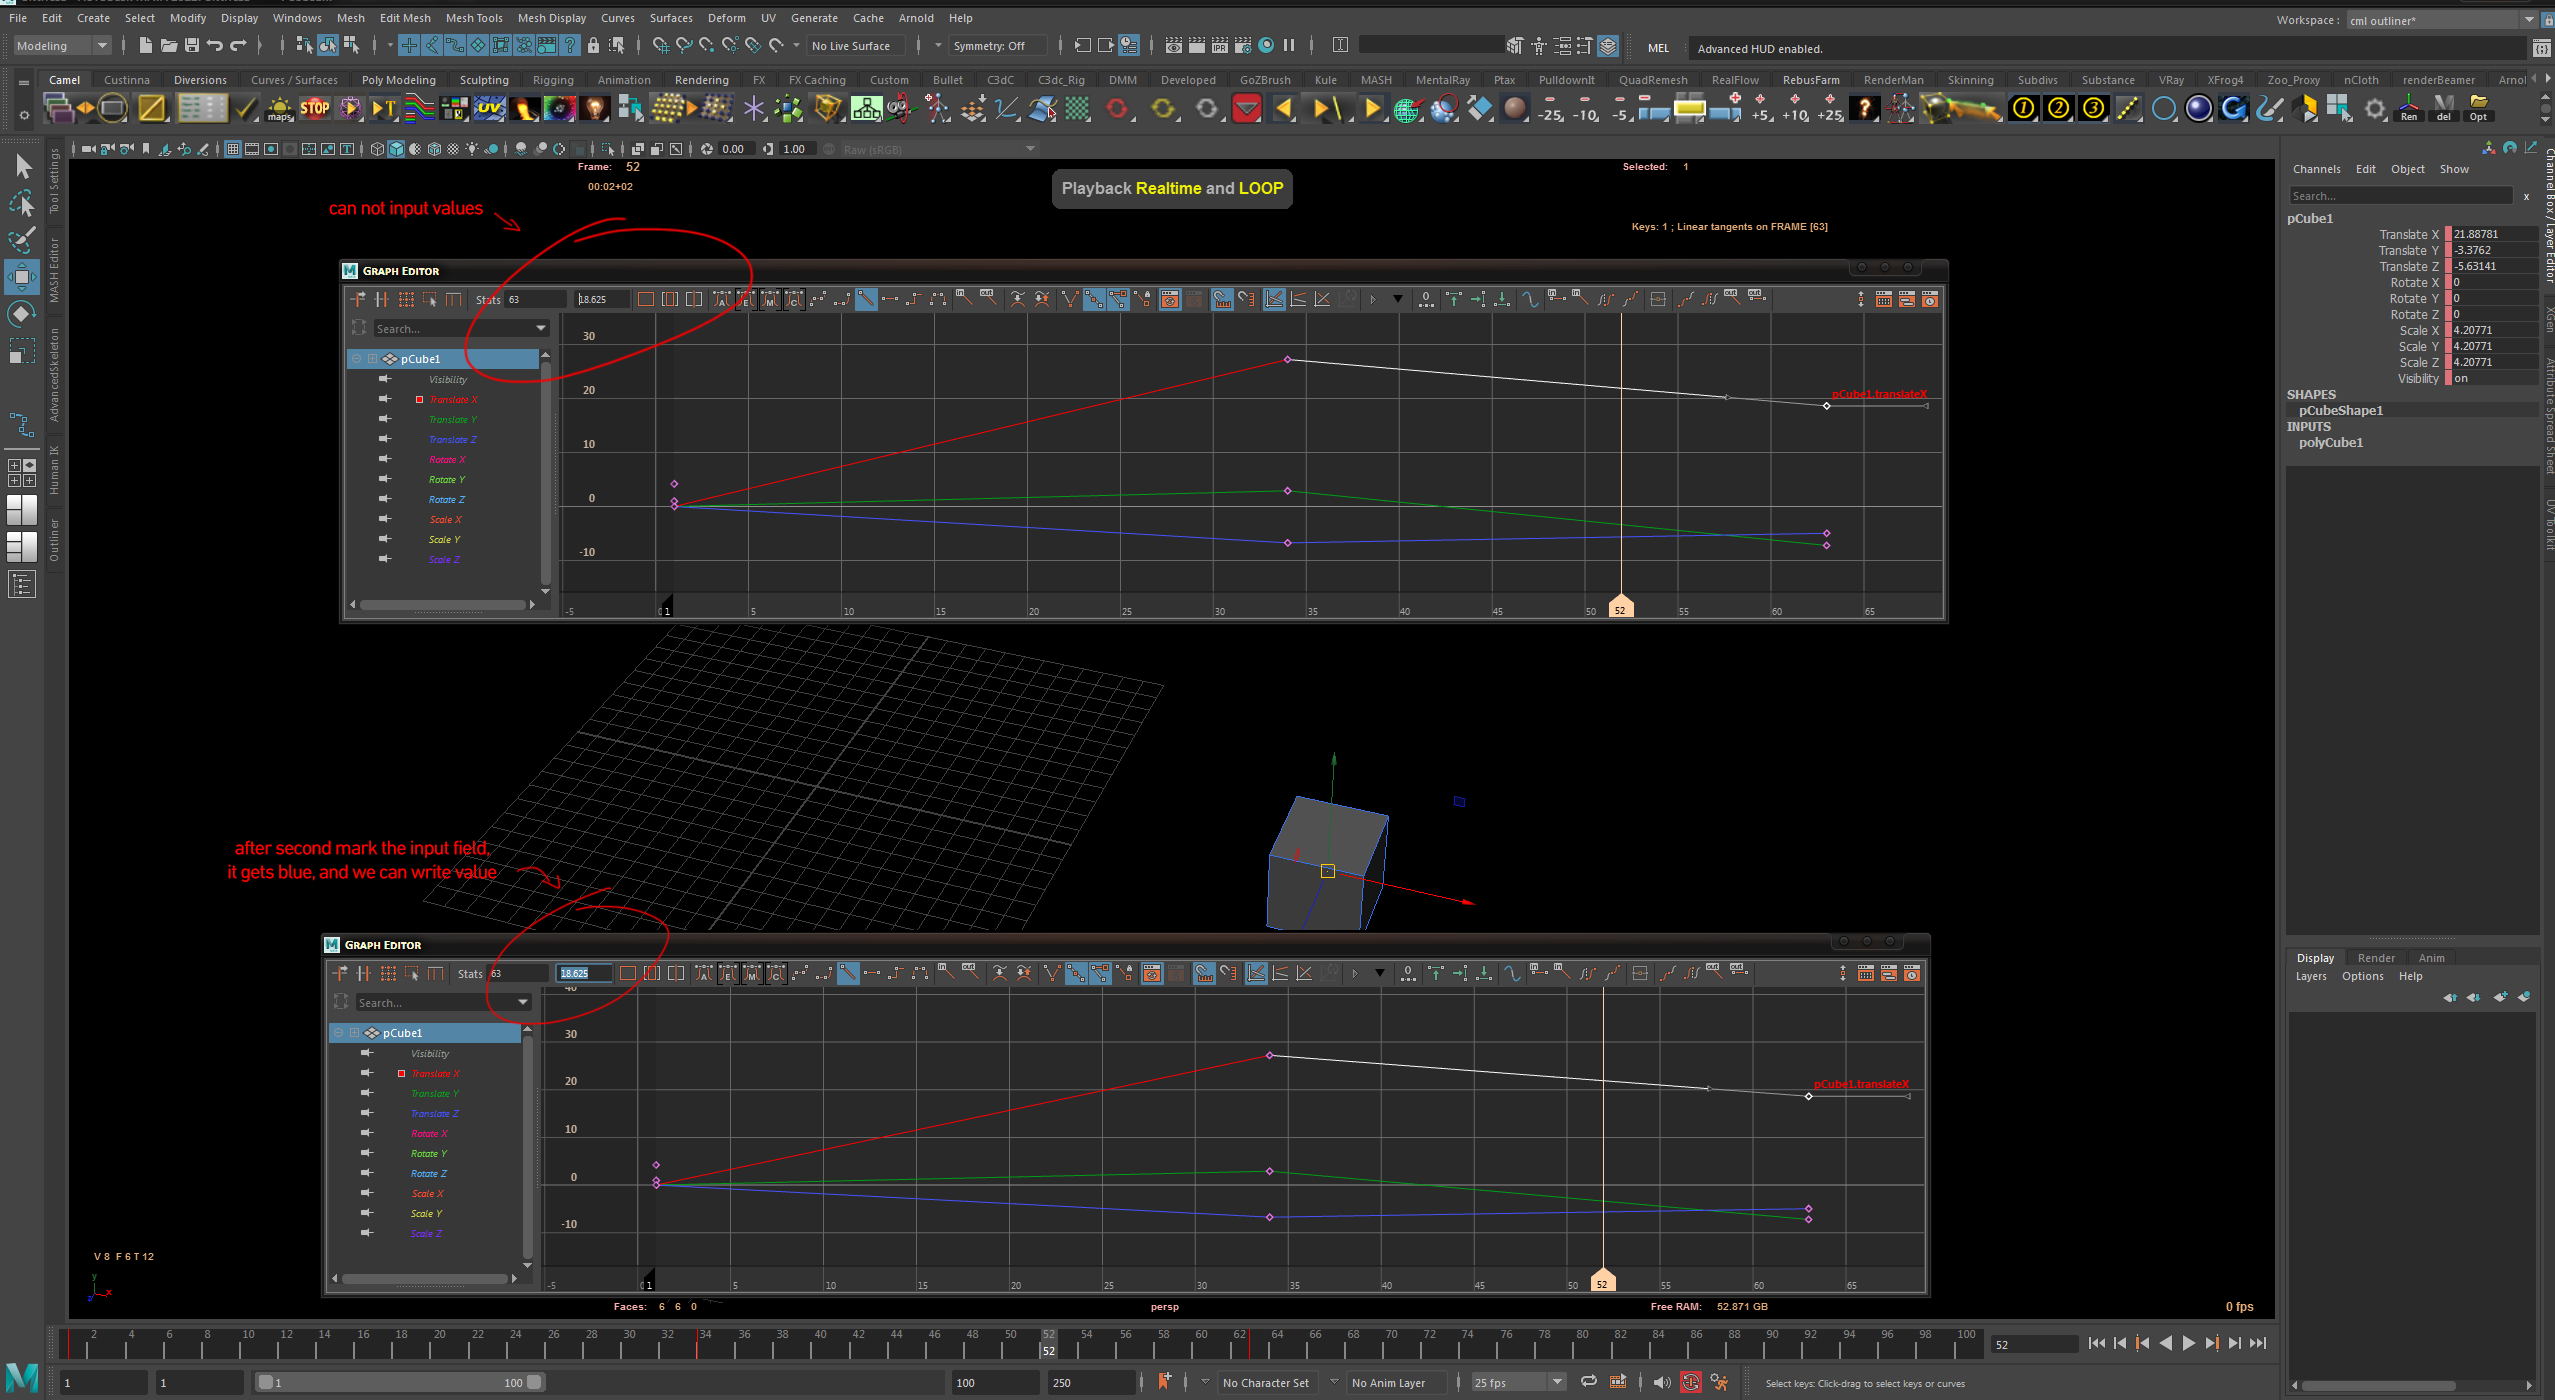Open the Curves menu in the menu bar
2555x1400 pixels.
618,17
